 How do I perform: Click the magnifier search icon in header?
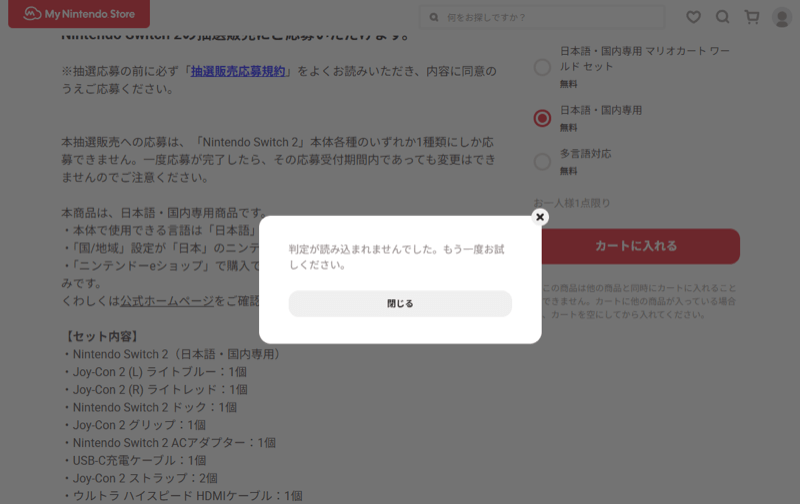click(722, 17)
